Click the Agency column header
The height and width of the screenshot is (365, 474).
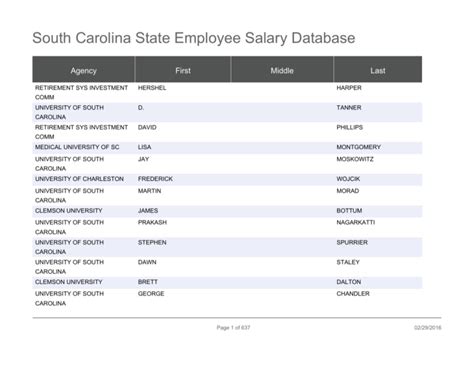[x=83, y=69]
